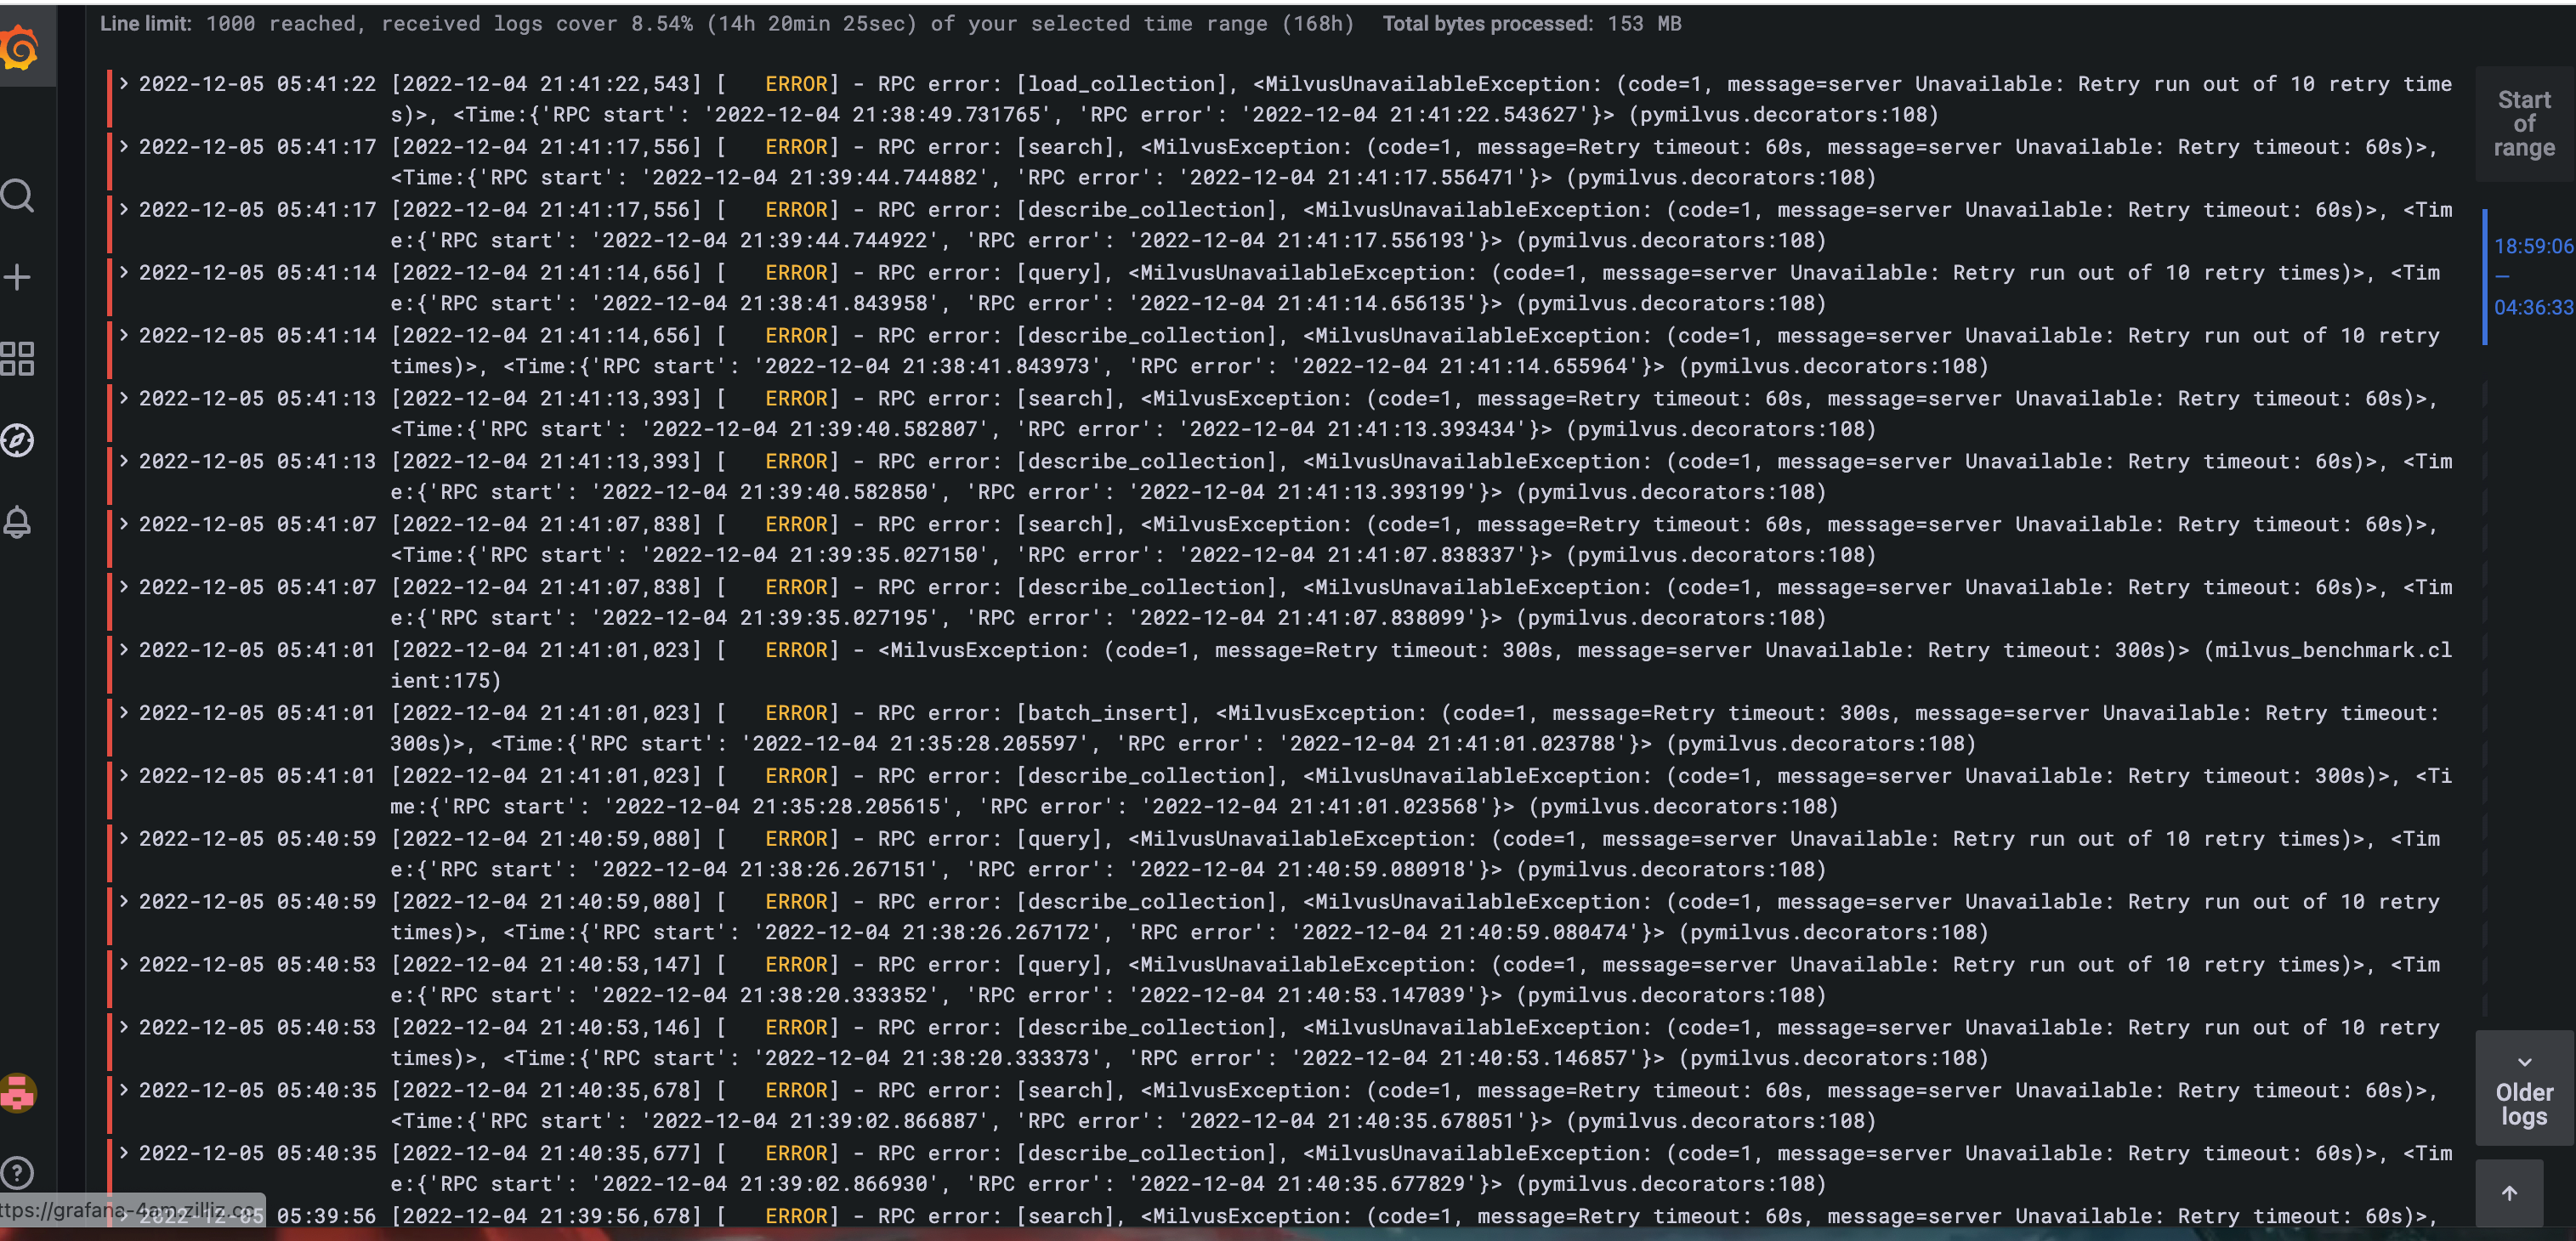
Task: Click the scroll-to-top arrow
Action: tap(2510, 1192)
